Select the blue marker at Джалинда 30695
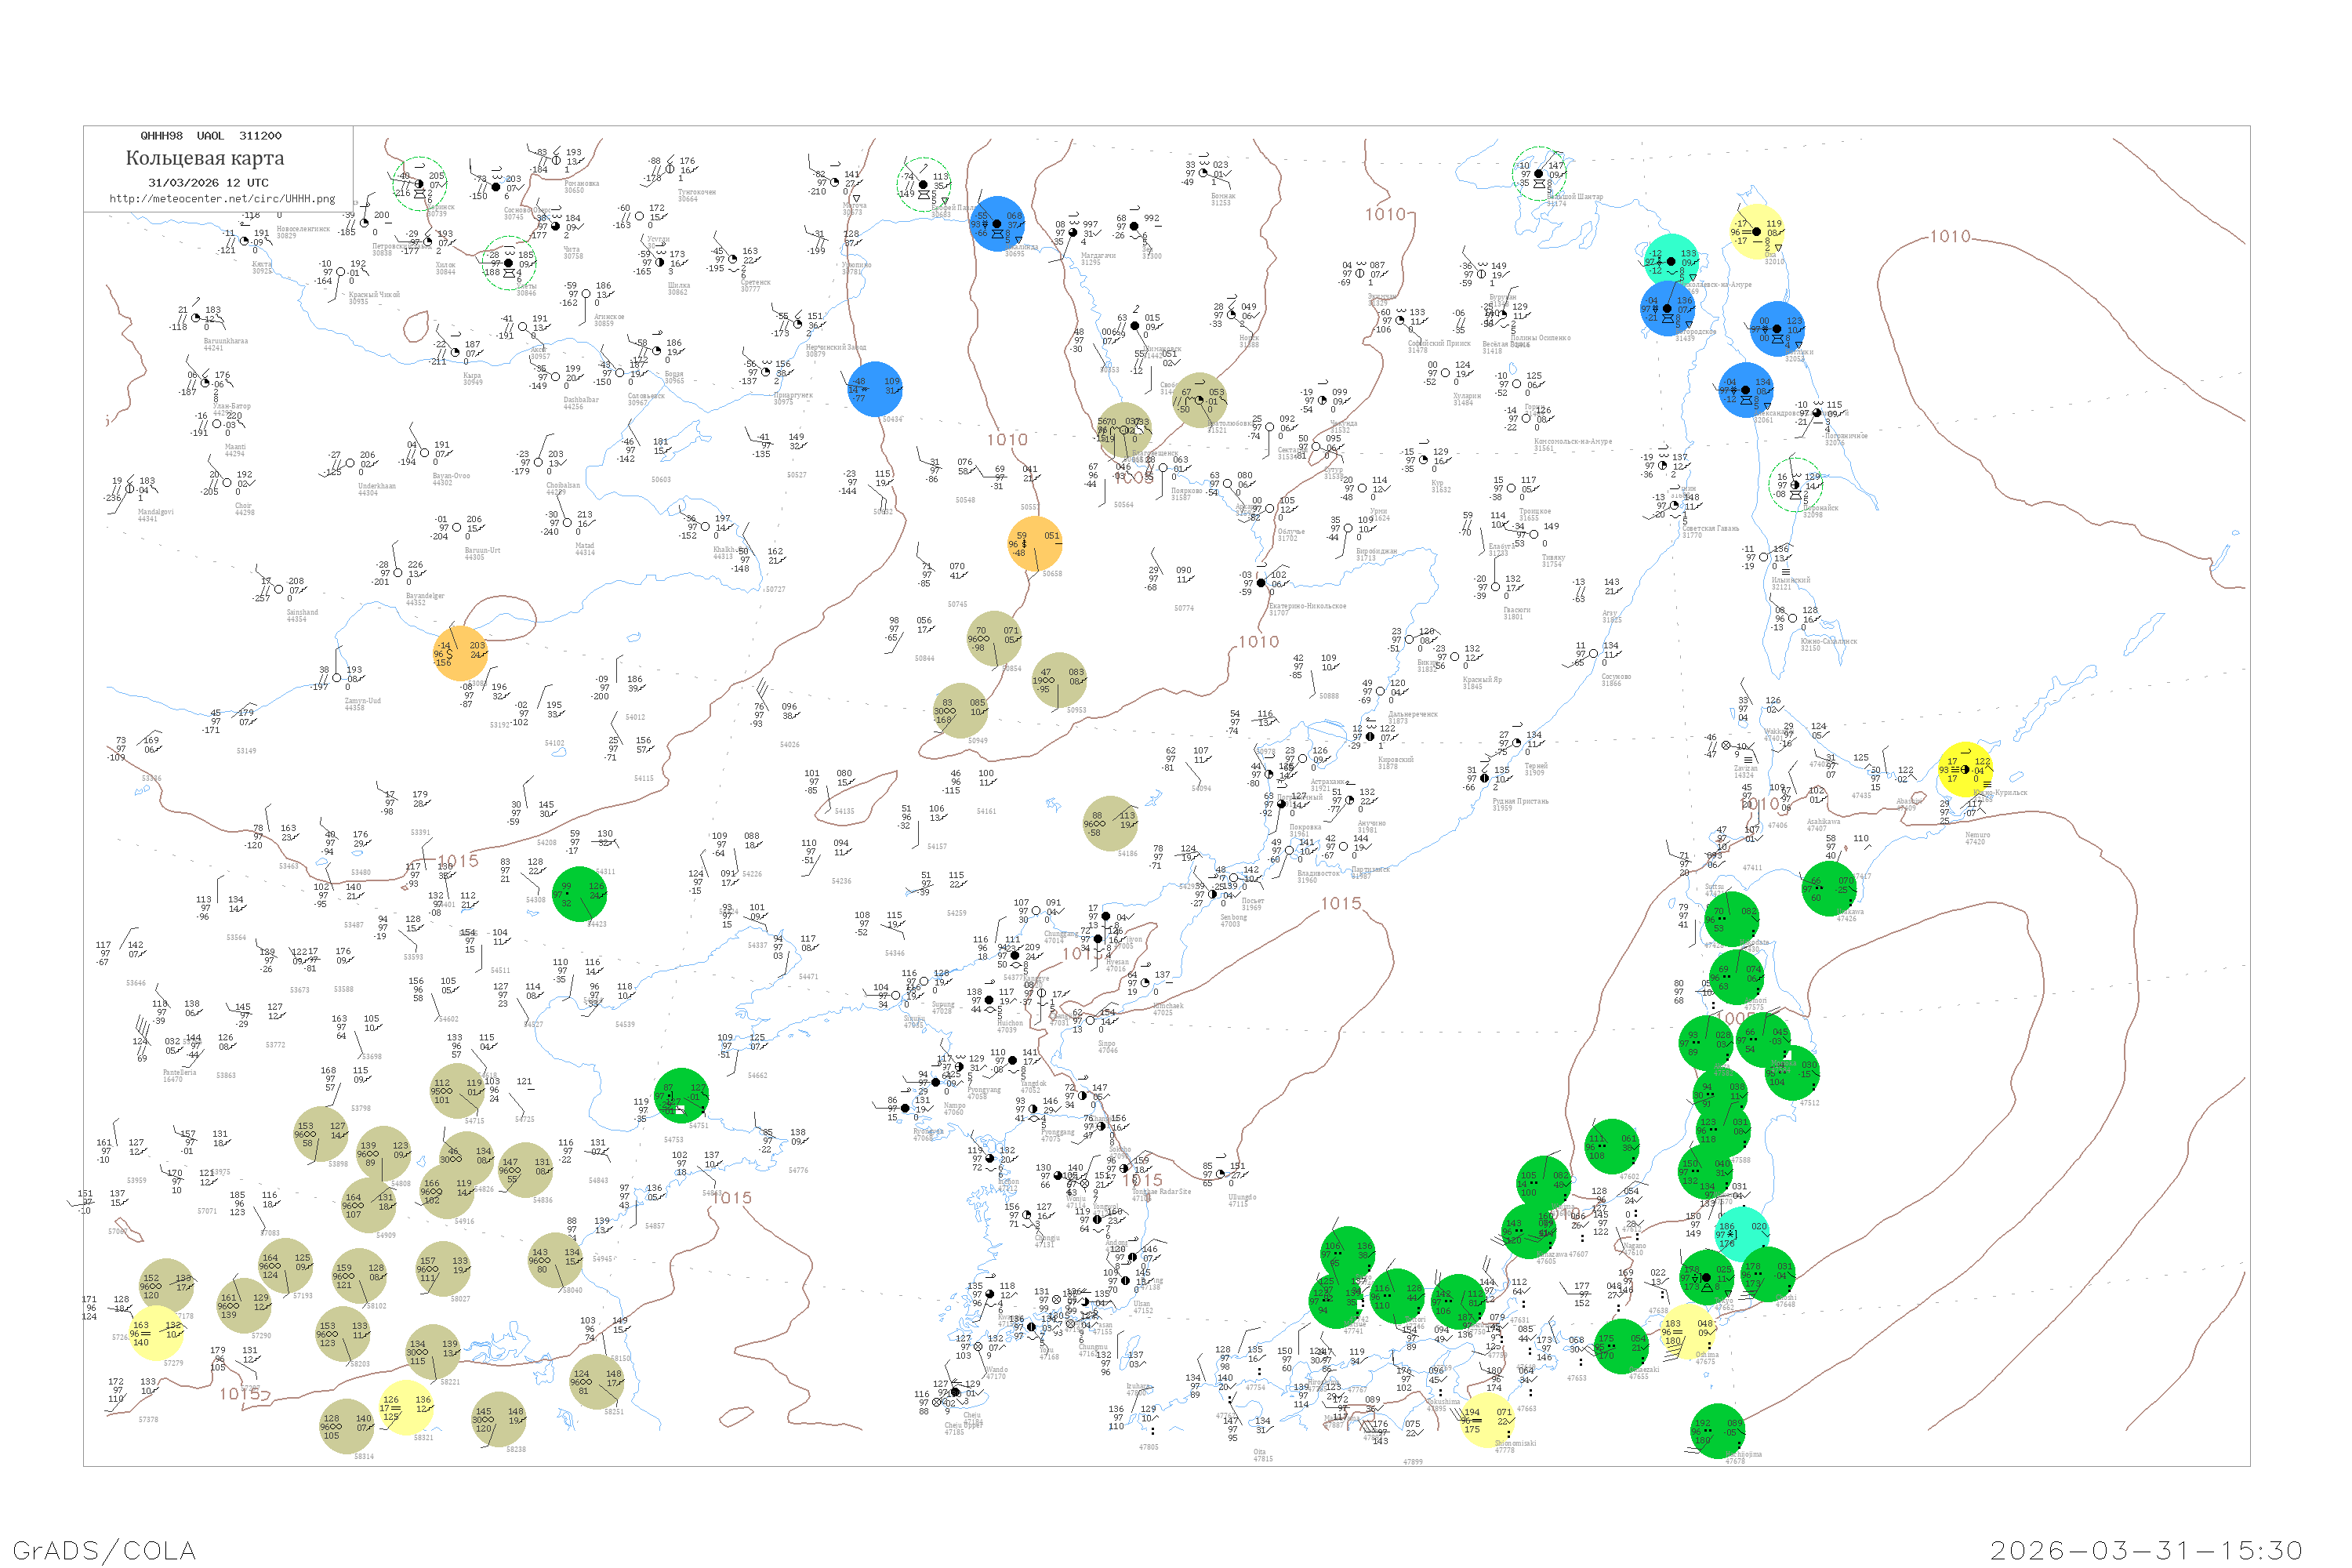The width and height of the screenshot is (2352, 1568). (x=997, y=224)
